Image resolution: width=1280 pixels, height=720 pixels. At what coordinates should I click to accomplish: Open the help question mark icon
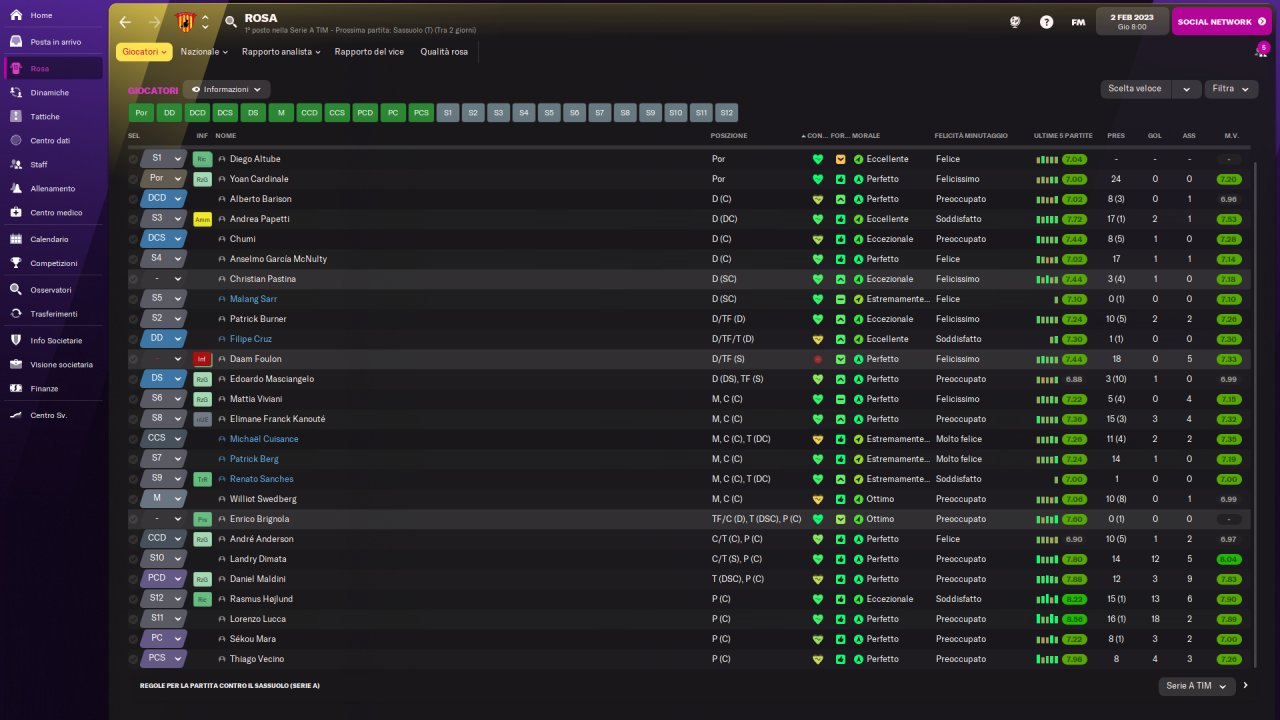point(1046,22)
